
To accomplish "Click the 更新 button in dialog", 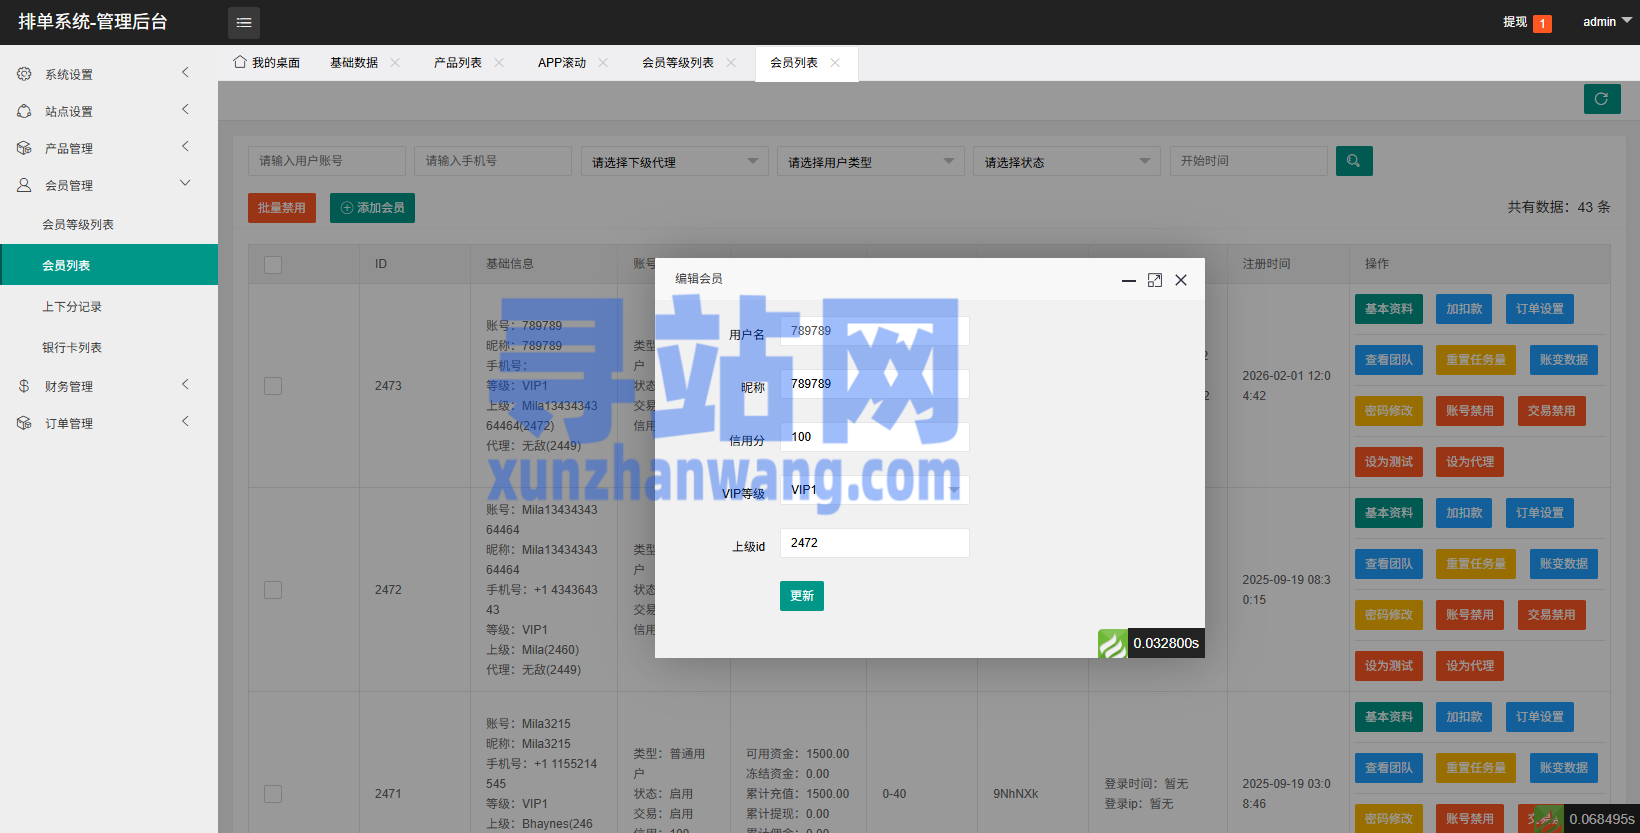I will tap(801, 596).
